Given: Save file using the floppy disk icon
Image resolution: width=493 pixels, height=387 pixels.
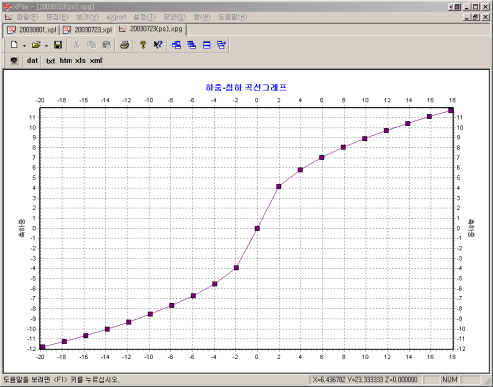Looking at the screenshot, I should tap(58, 45).
